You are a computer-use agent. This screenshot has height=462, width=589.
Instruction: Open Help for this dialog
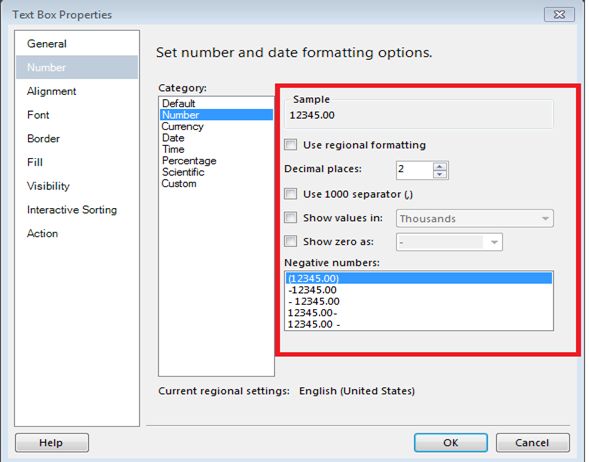(x=52, y=442)
